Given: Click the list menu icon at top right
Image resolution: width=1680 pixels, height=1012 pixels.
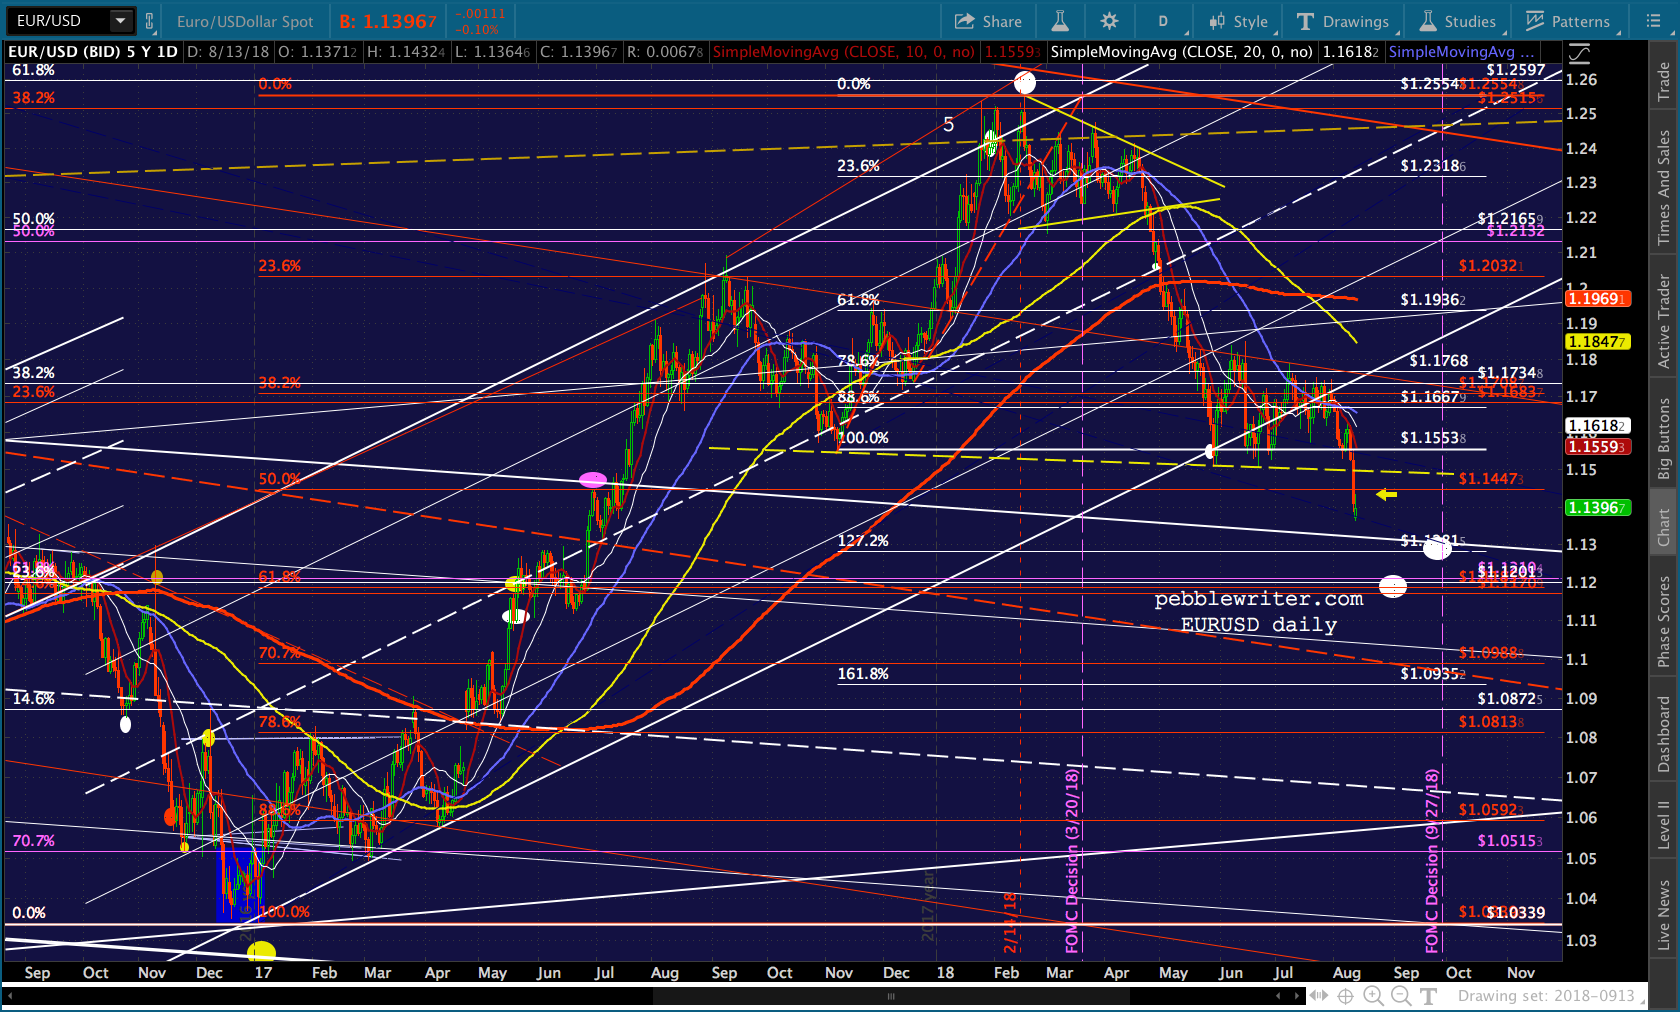Looking at the screenshot, I should coord(1652,21).
